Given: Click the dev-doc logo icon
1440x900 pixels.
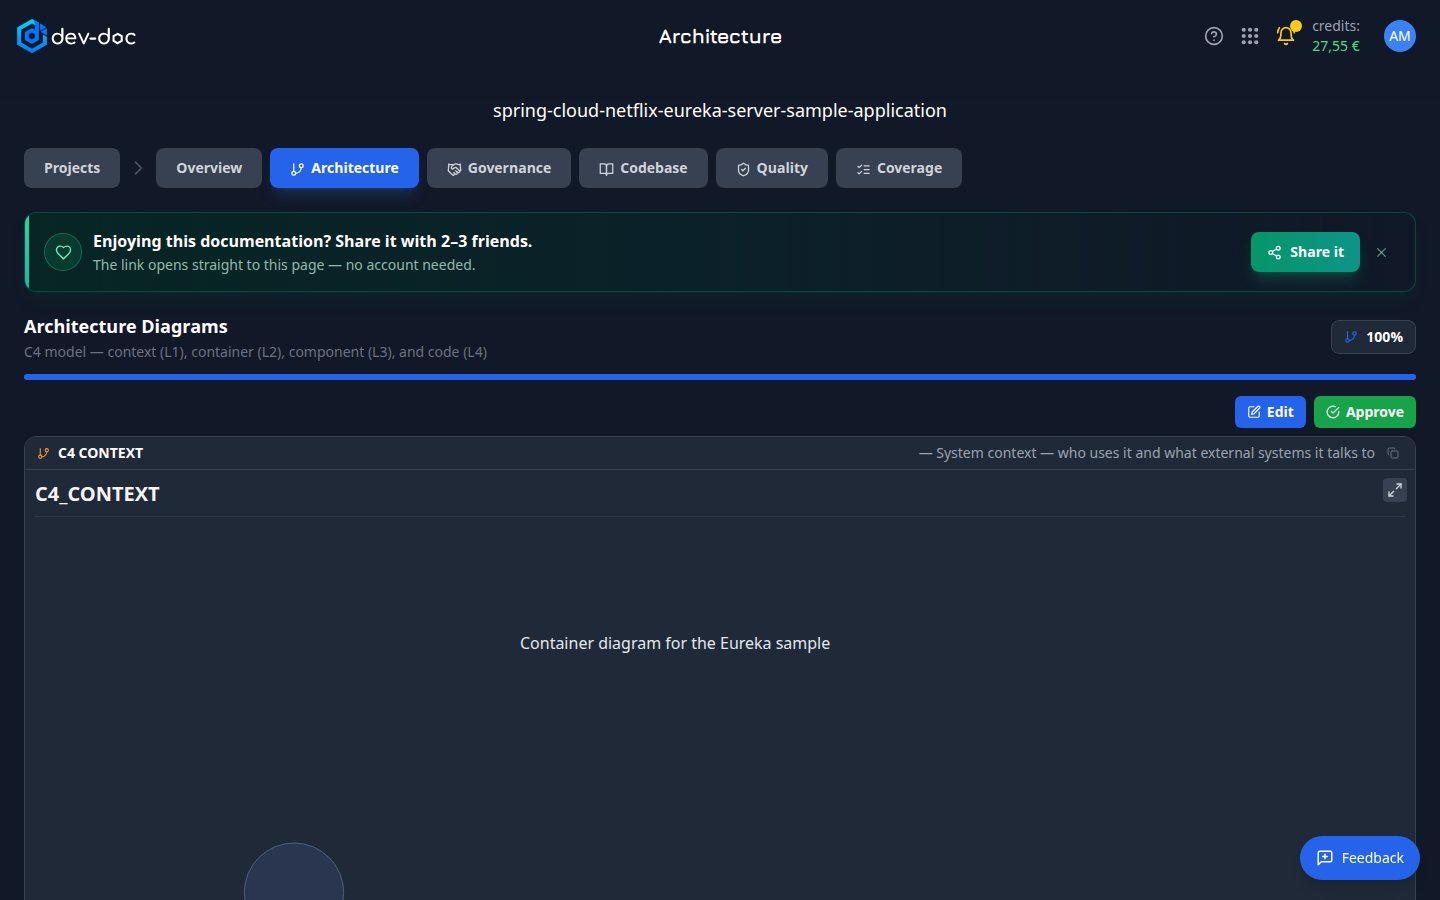Looking at the screenshot, I should (32, 36).
